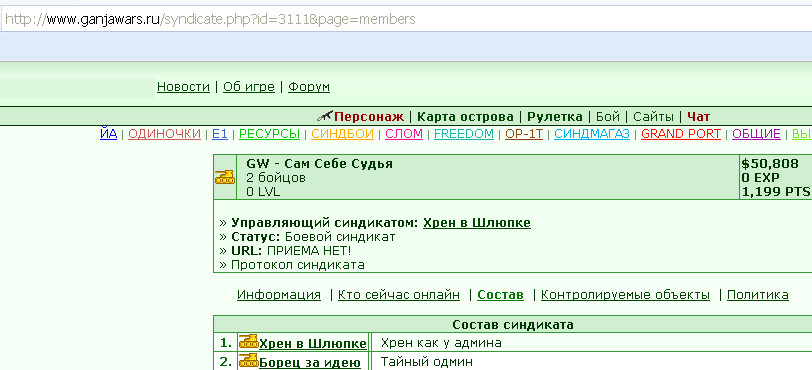Follow the E1 shortcut link
Image resolution: width=812 pixels, height=370 pixels.
pyautogui.click(x=220, y=134)
